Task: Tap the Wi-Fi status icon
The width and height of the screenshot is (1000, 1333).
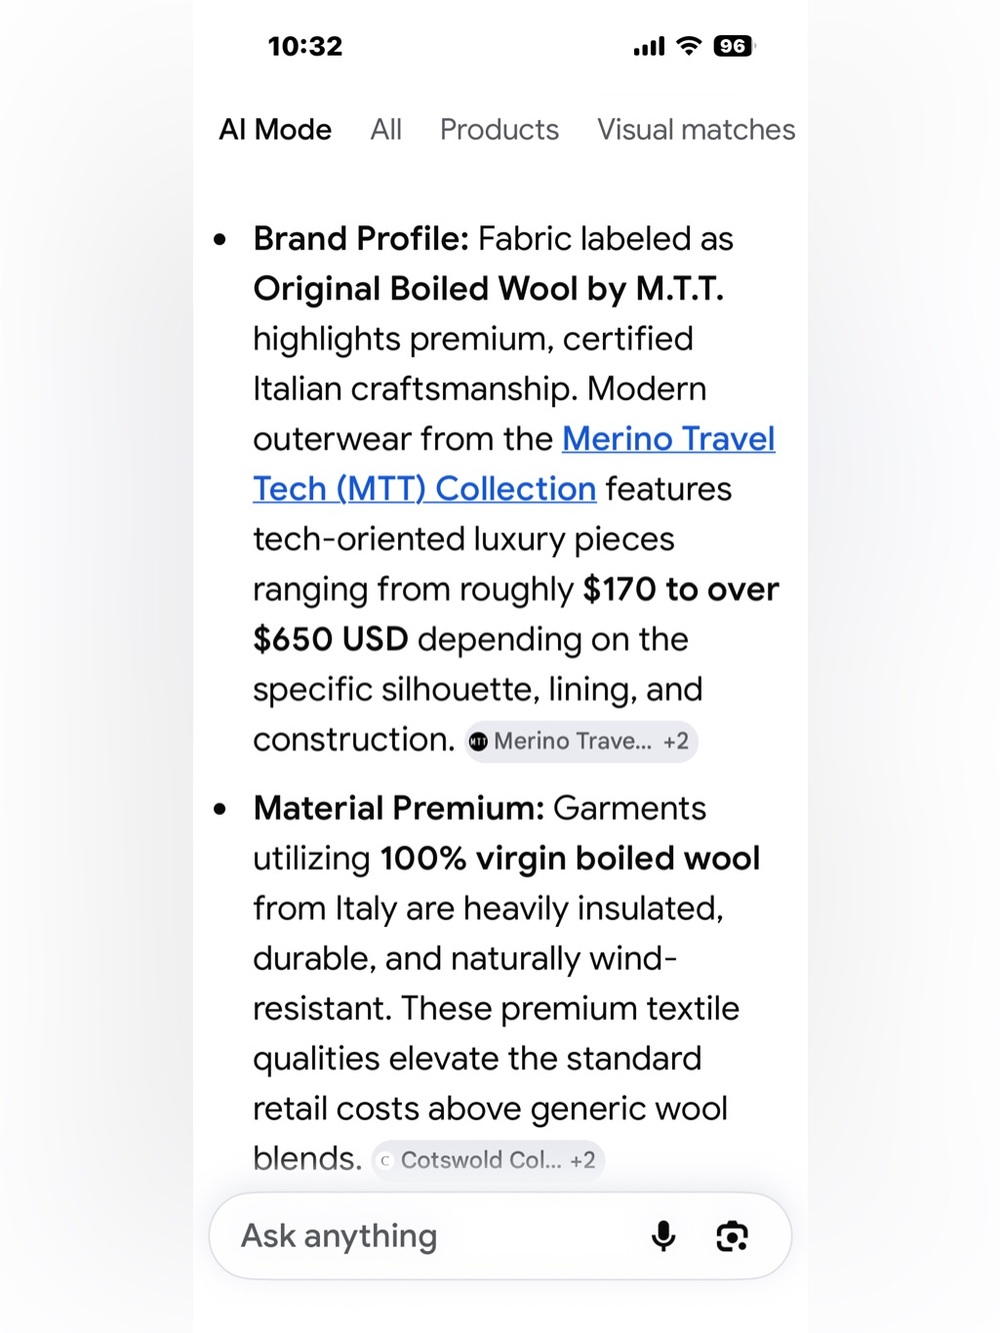Action: click(689, 45)
